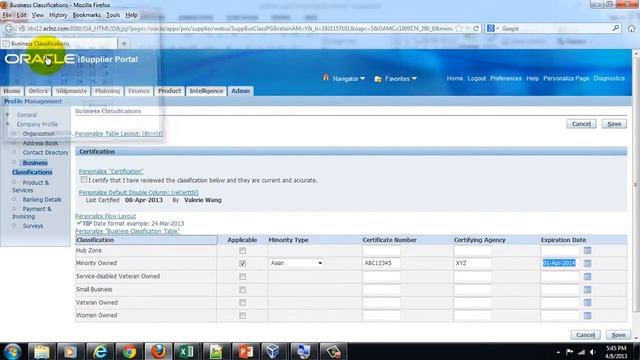Open the History menu
This screenshot has width=640, height=360.
58,15
